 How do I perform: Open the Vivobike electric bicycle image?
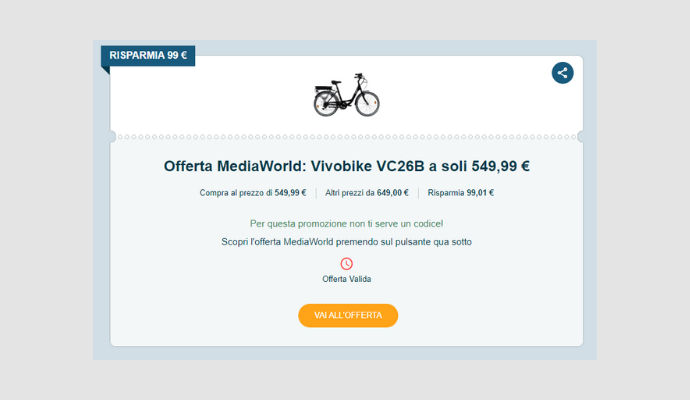pyautogui.click(x=346, y=95)
